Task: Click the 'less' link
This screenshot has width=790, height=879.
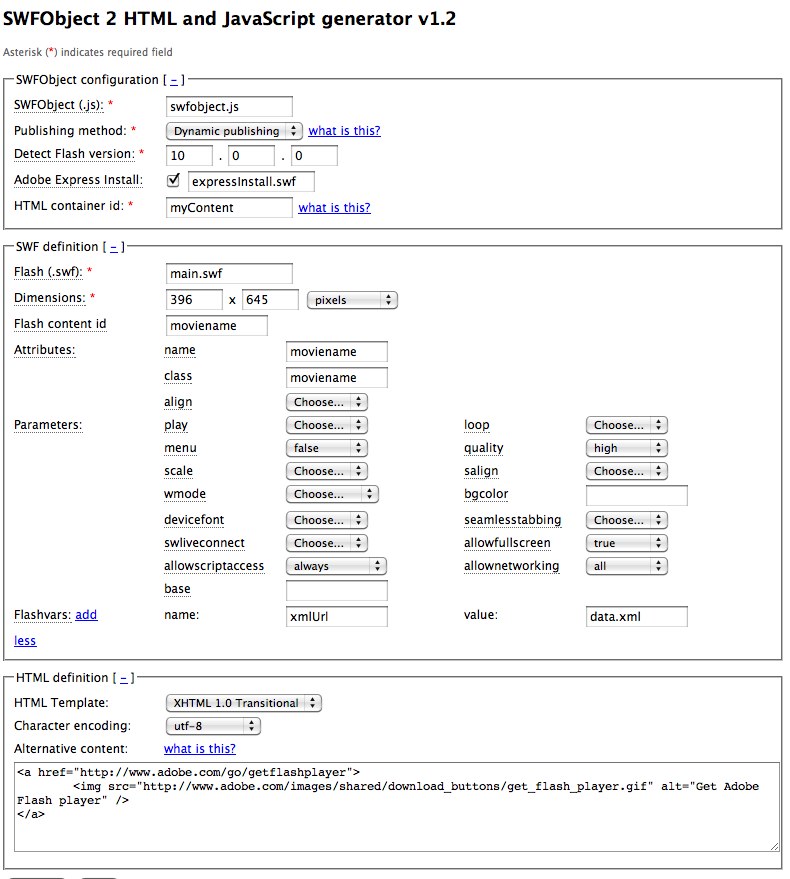Action: coord(25,640)
